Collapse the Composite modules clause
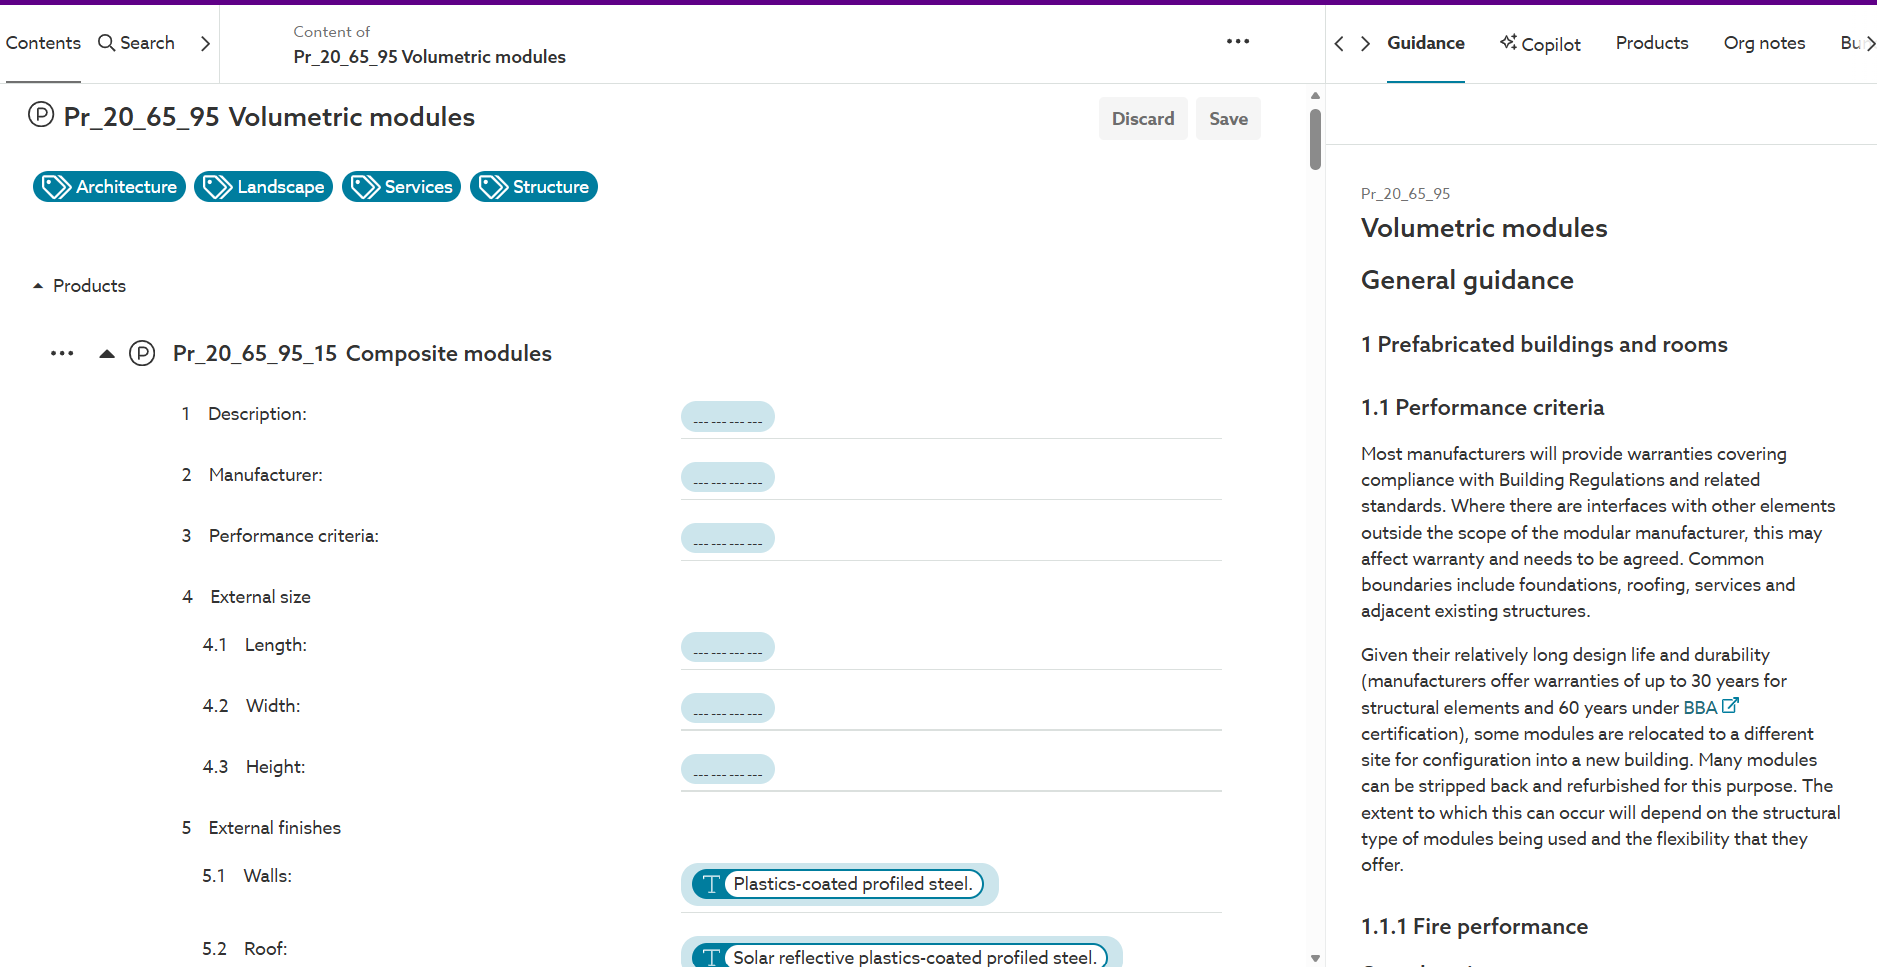Viewport: 1877px width, 967px height. pyautogui.click(x=107, y=354)
